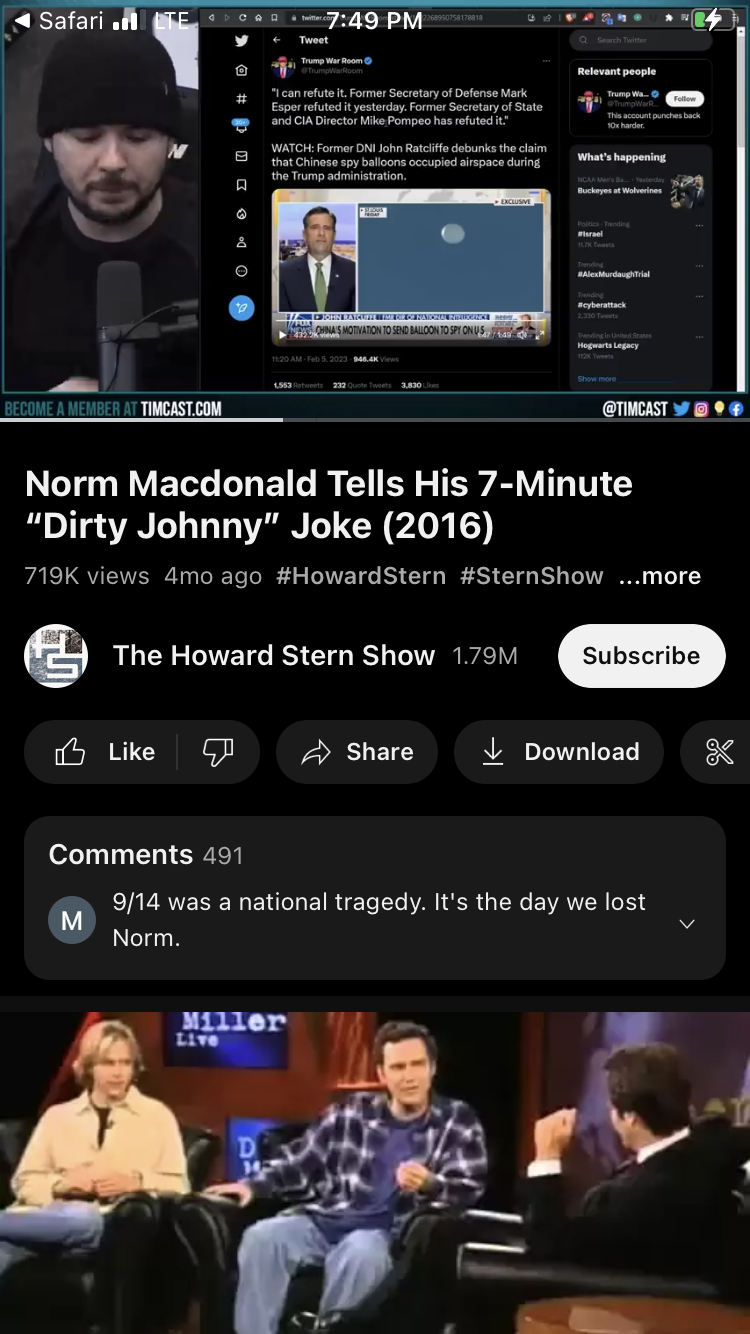This screenshot has height=1334, width=750.
Task: Open The Howard Stern Show channel name
Action: [274, 656]
